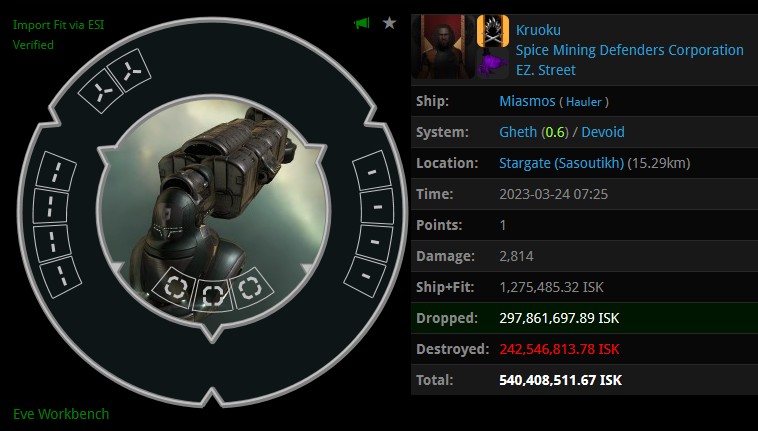Open Stargate (Sasoutikh) location link

[x=561, y=163]
